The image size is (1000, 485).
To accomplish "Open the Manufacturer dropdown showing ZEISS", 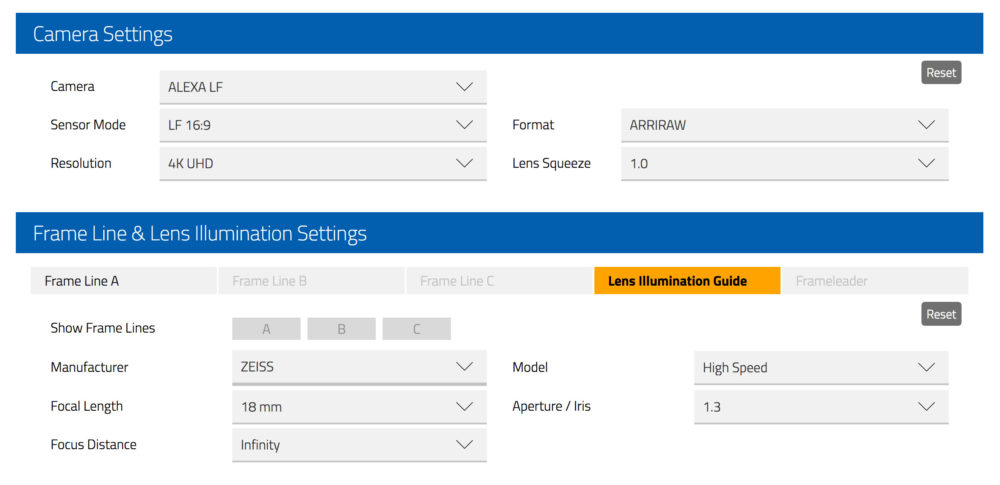I will pos(359,368).
